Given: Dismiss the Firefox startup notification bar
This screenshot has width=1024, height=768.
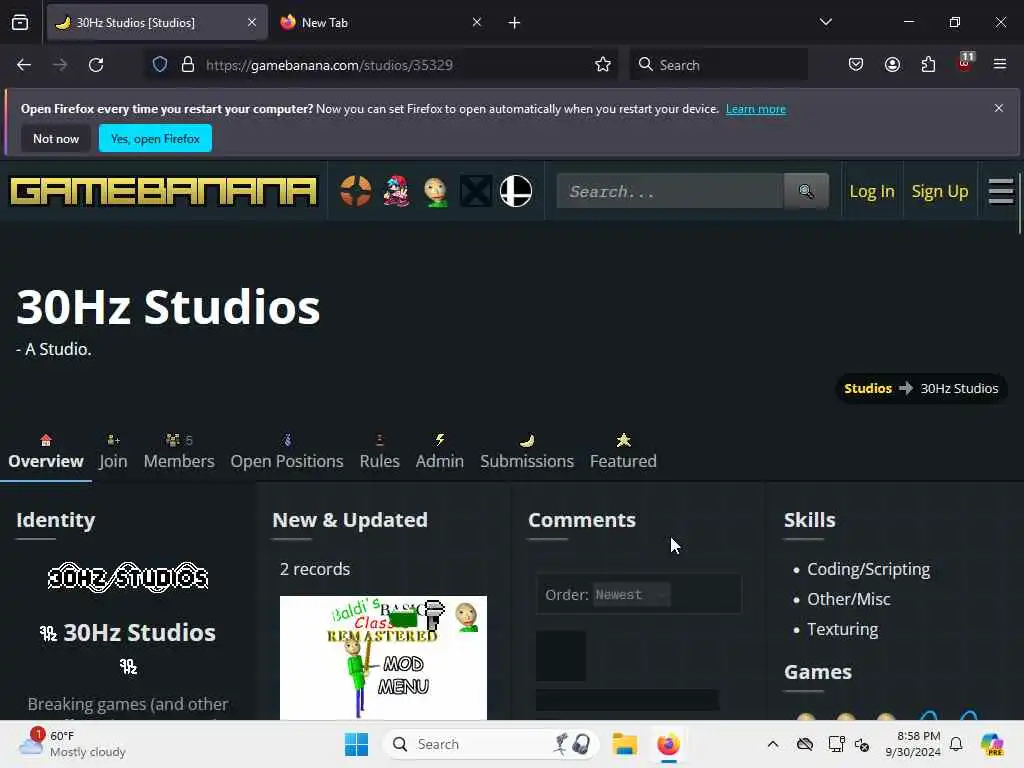Looking at the screenshot, I should pyautogui.click(x=999, y=108).
